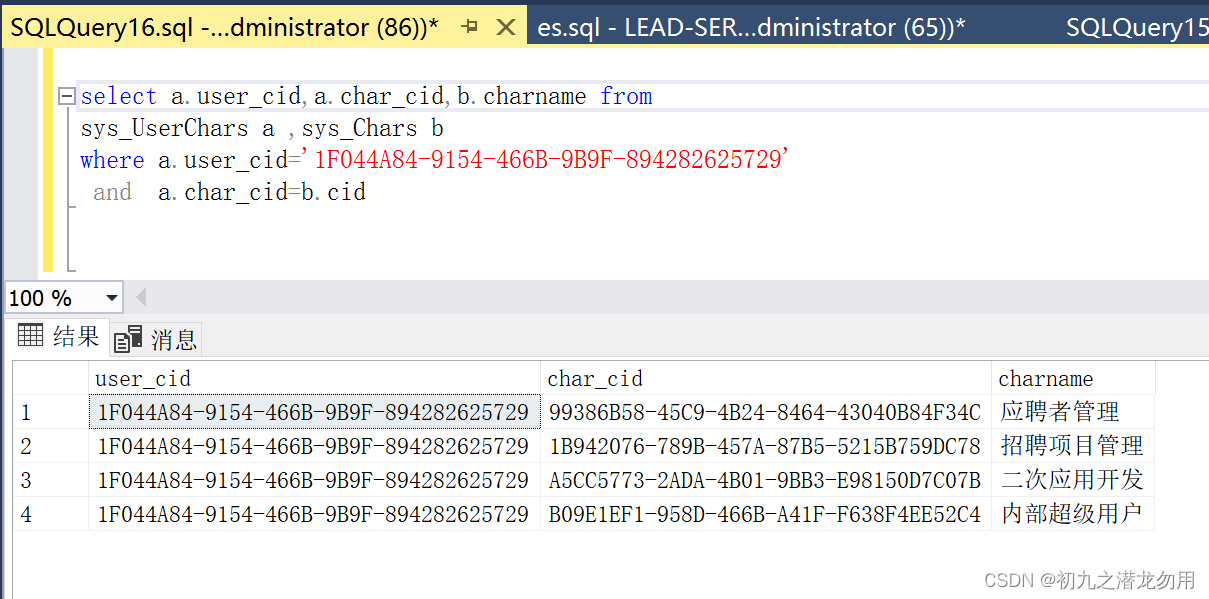Collapse the SQL code outline region
This screenshot has height=599, width=1209.
66,95
